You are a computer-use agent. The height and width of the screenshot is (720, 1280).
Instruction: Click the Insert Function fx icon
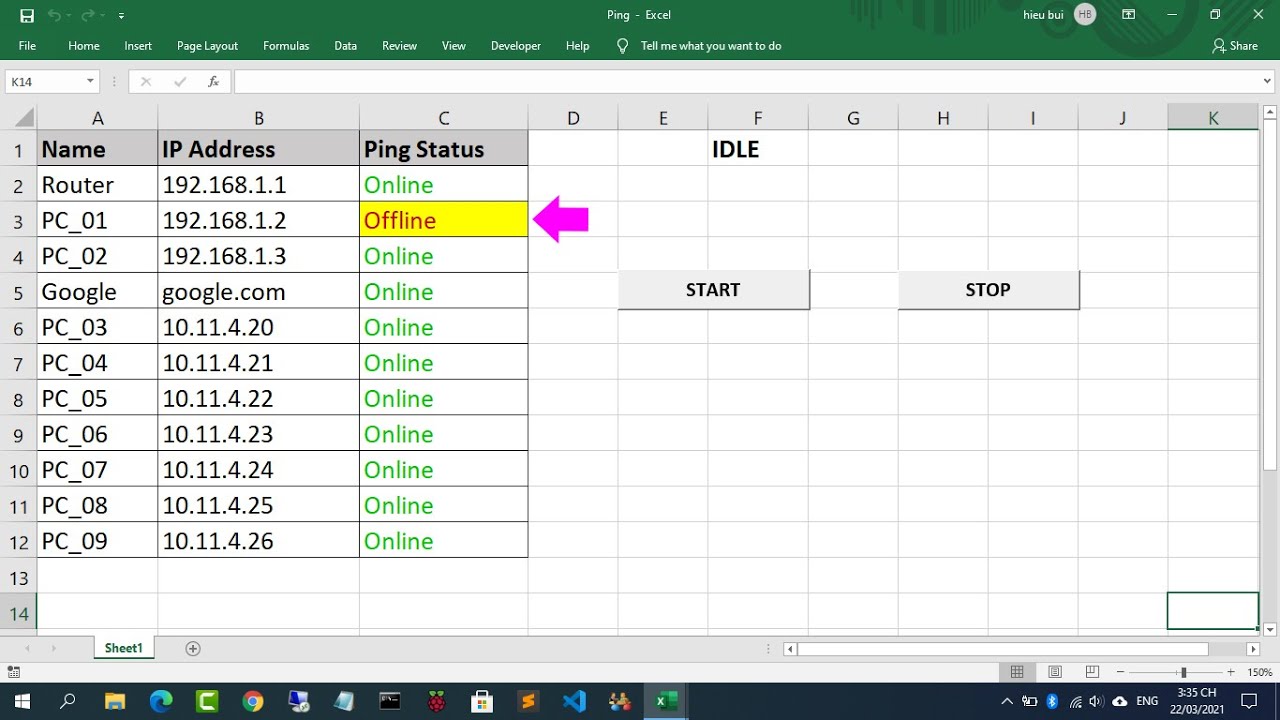213,82
